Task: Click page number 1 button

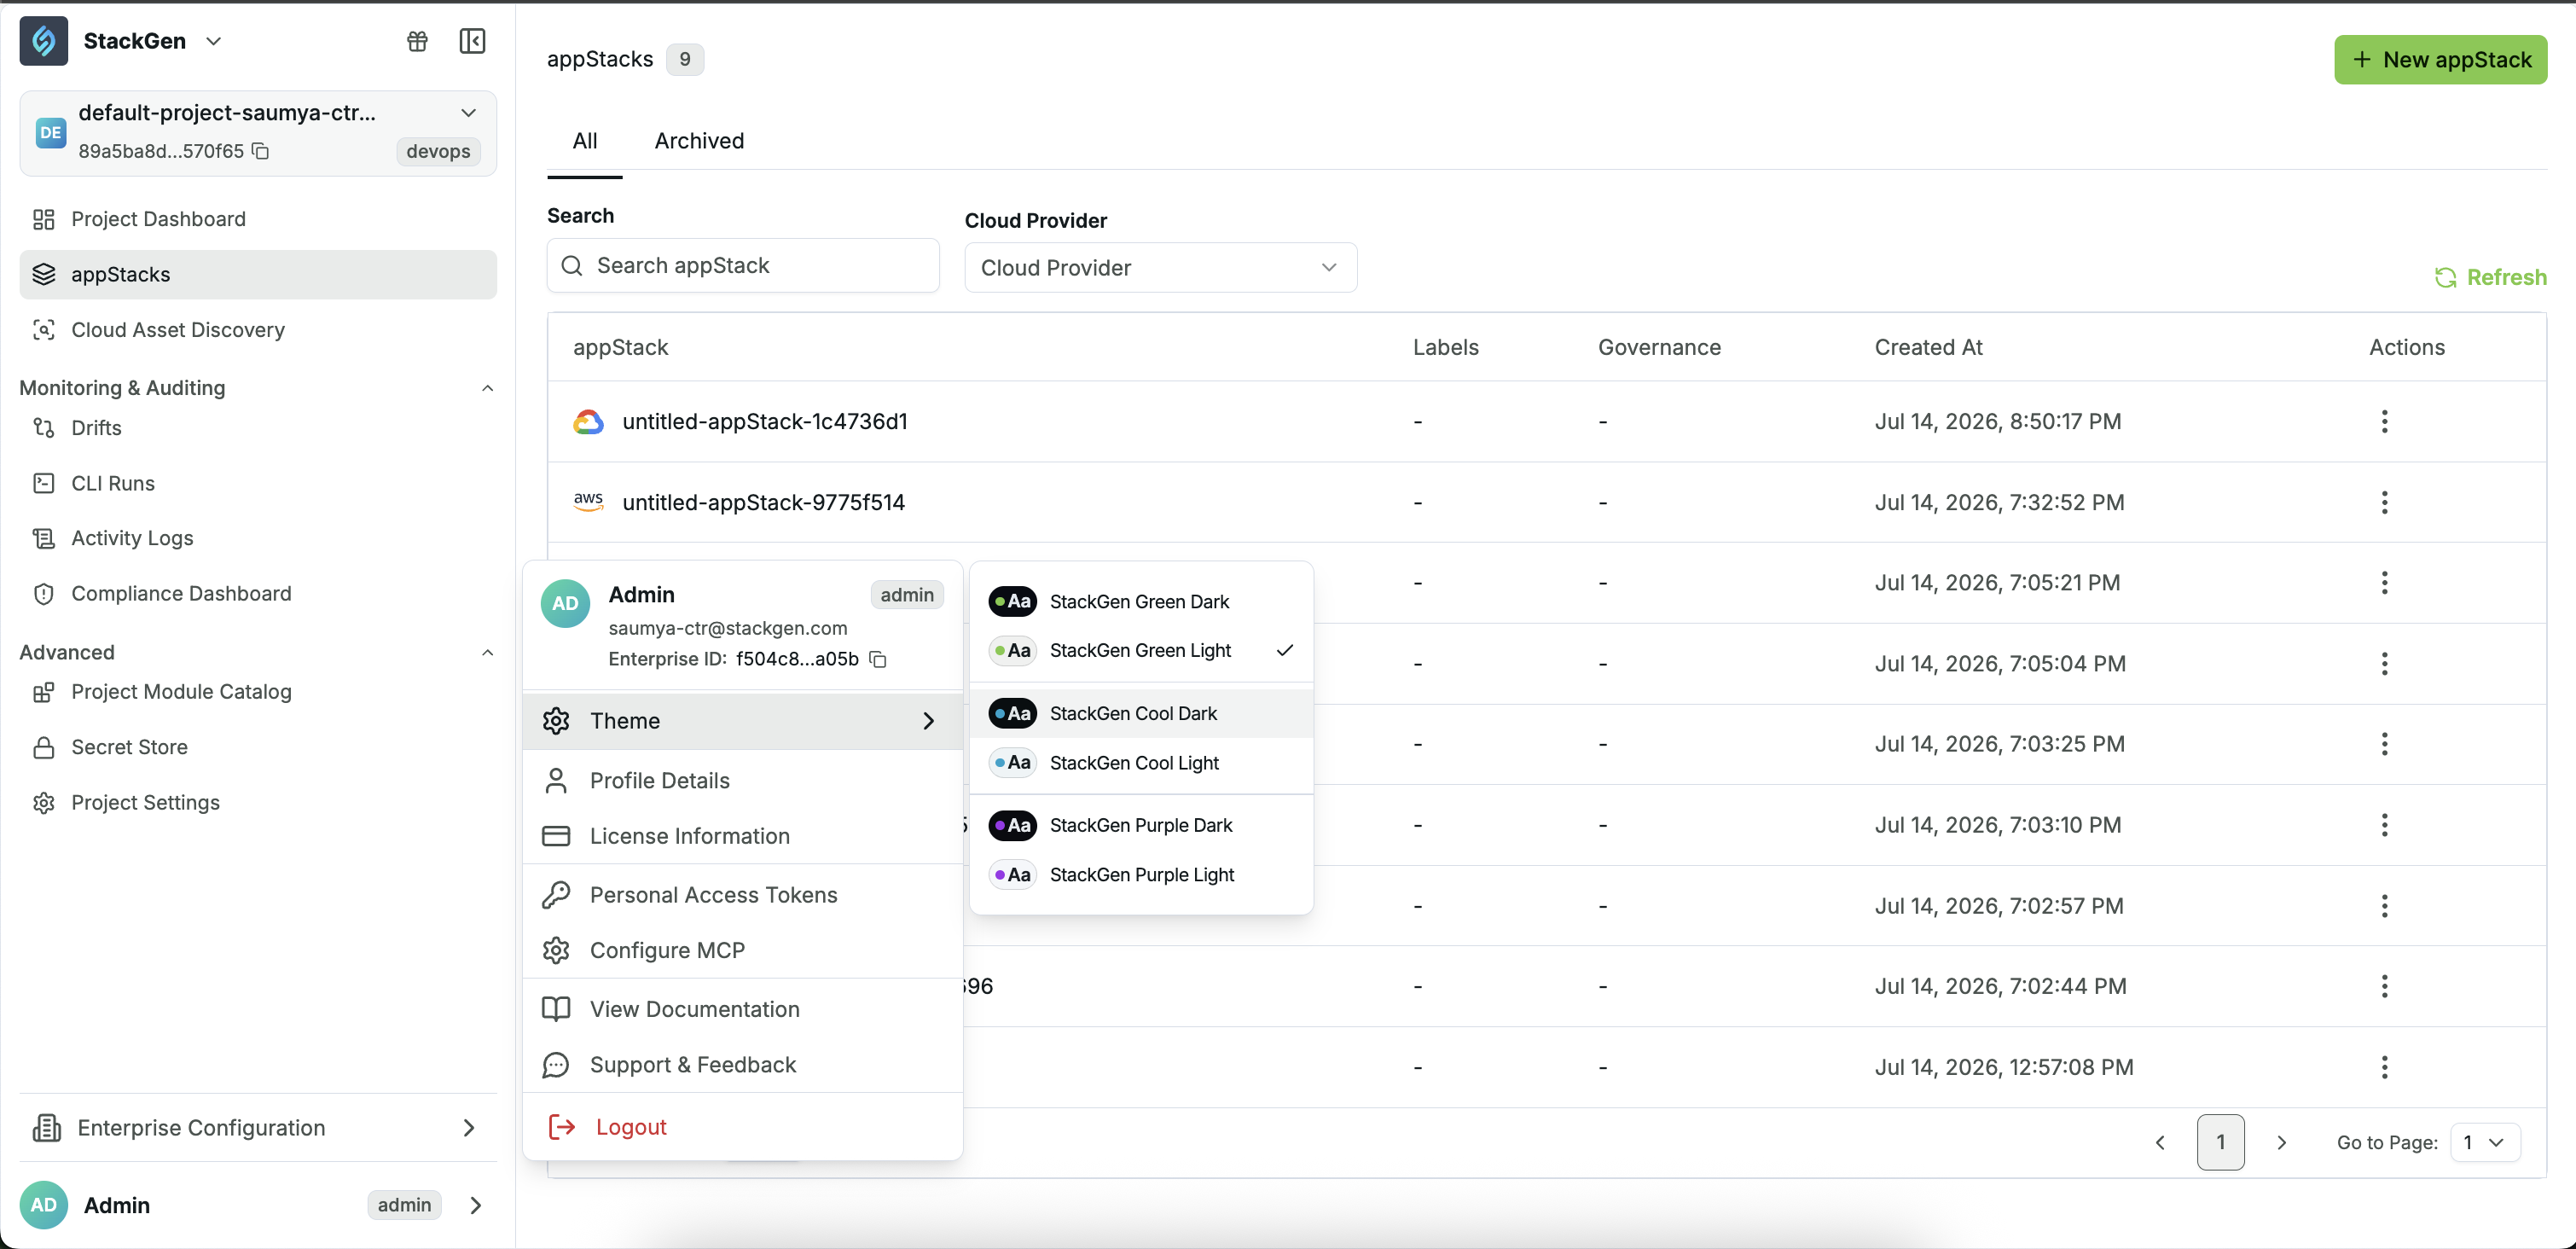Action: [x=2220, y=1142]
